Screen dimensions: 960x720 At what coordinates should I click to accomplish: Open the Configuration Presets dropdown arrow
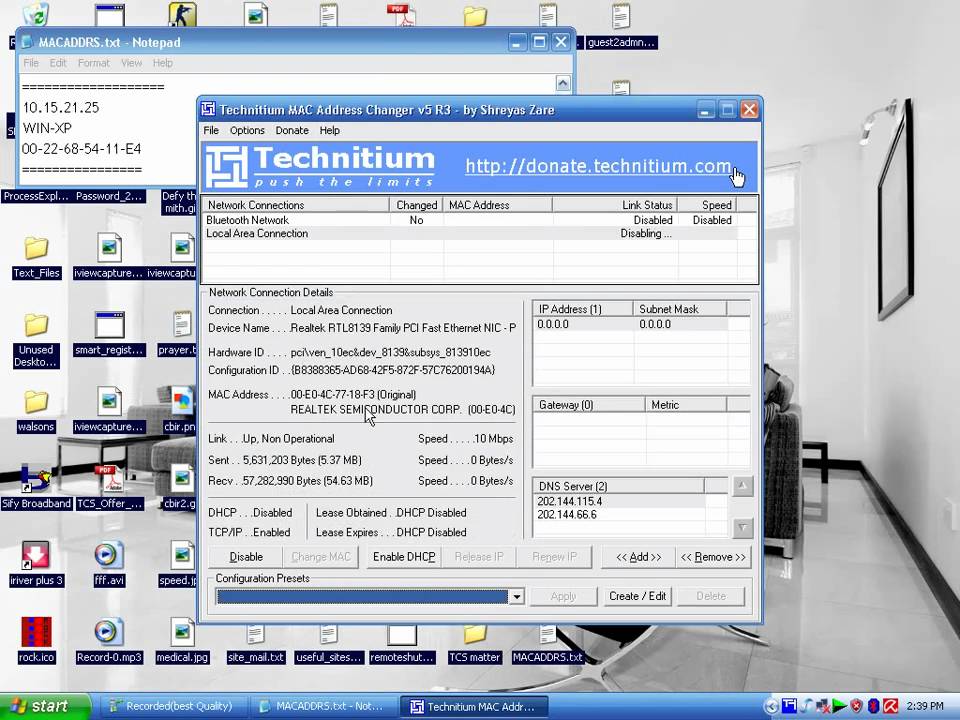point(517,596)
